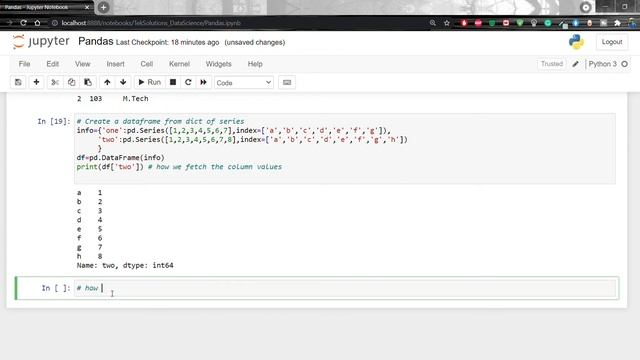Bookmark this page with star icon
The width and height of the screenshot is (640, 360).
(x=447, y=23)
